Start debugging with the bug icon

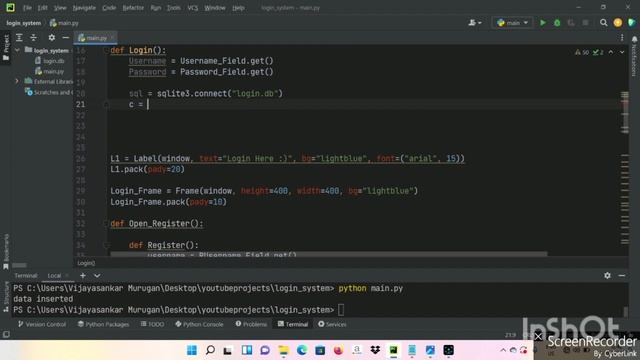click(557, 23)
